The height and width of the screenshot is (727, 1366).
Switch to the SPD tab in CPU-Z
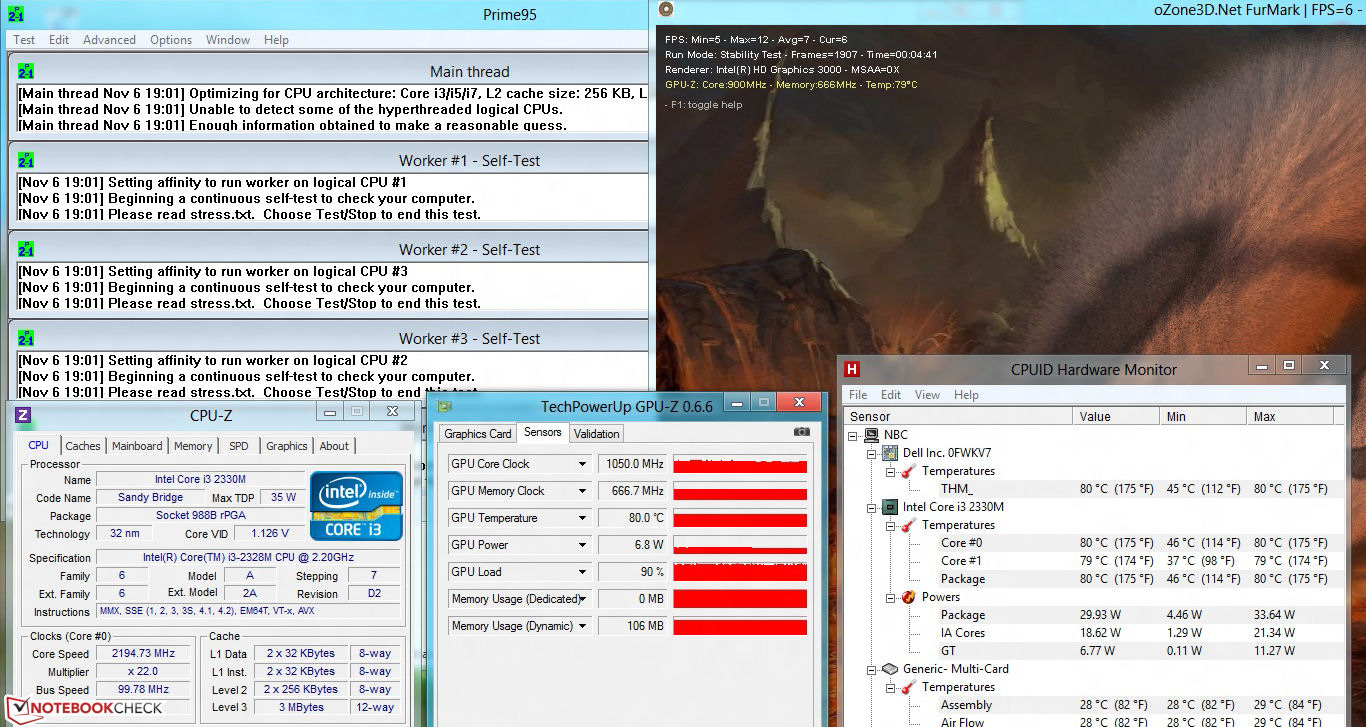(x=239, y=446)
